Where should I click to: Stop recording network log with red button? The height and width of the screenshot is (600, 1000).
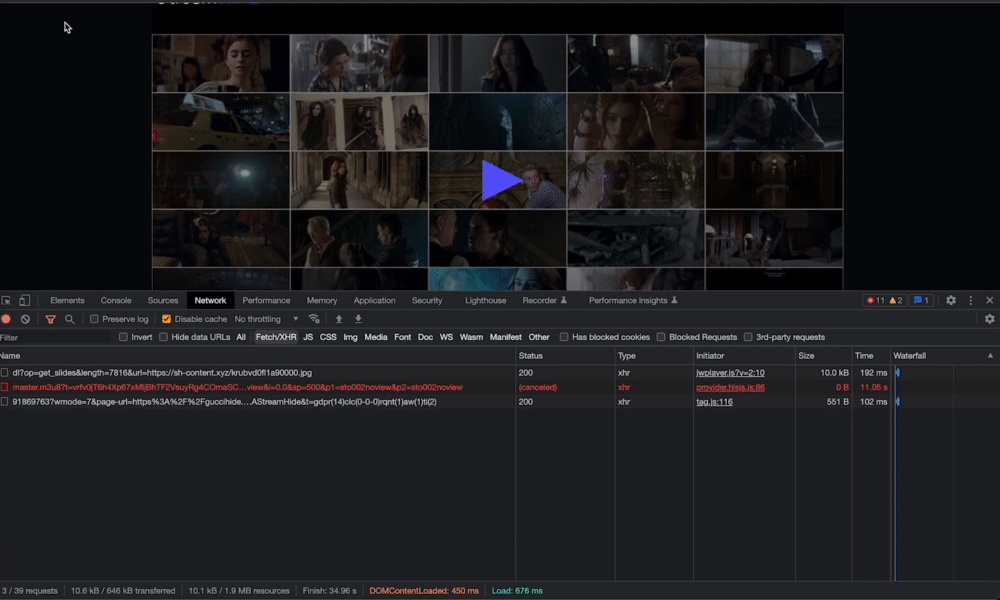click(6, 319)
